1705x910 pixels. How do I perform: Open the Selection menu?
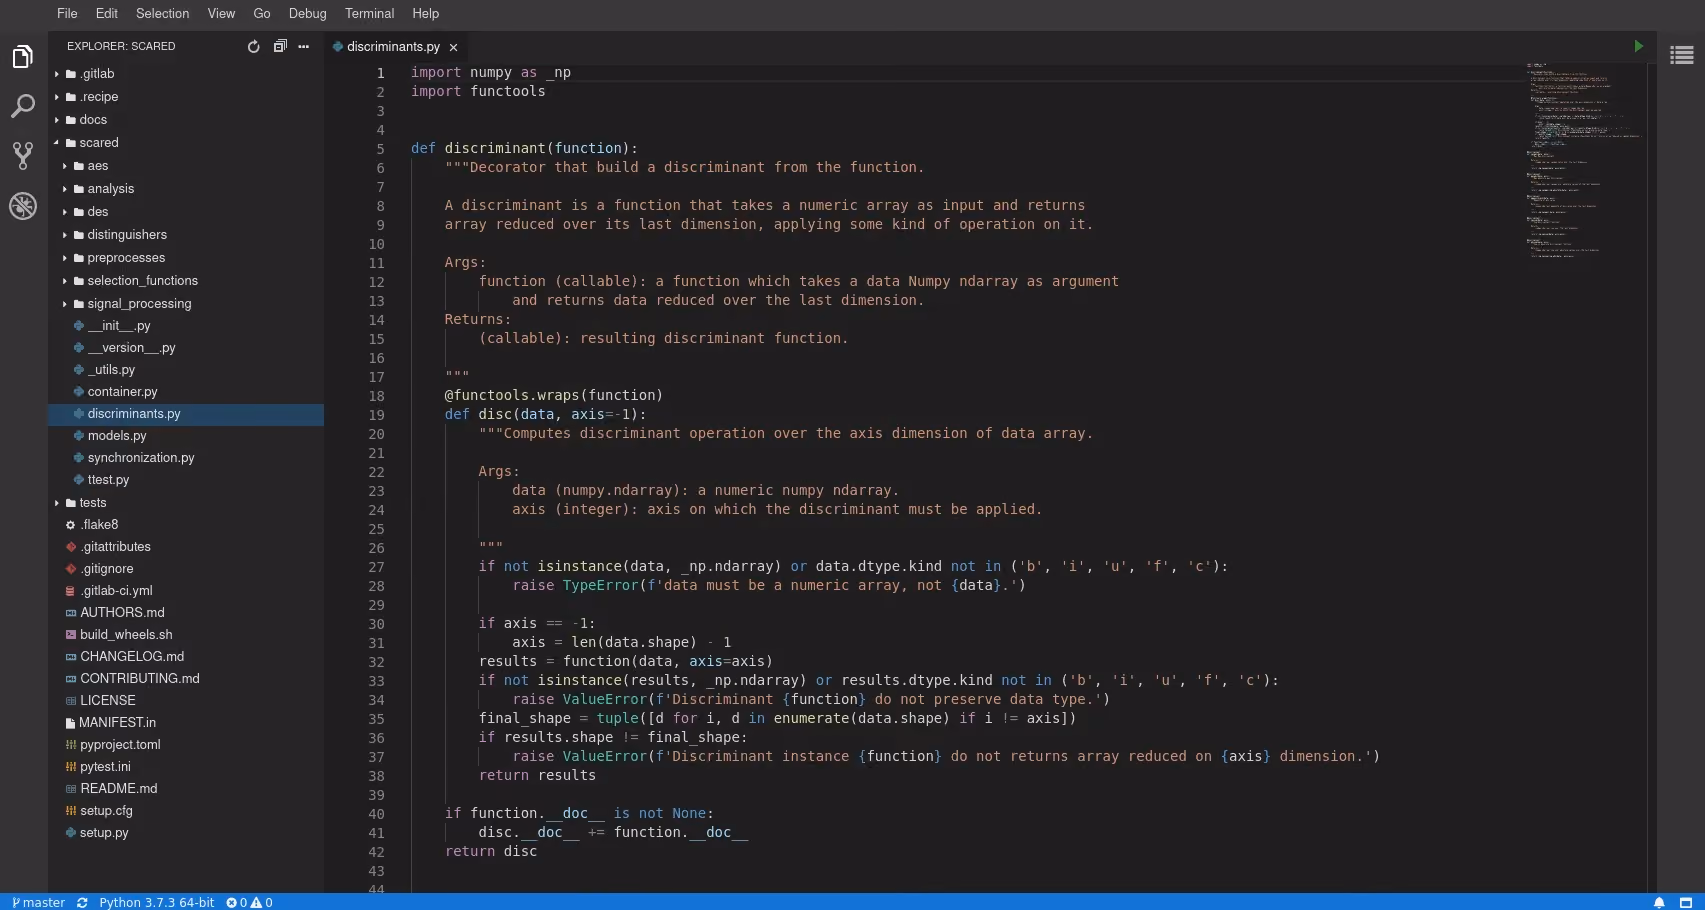click(x=162, y=13)
